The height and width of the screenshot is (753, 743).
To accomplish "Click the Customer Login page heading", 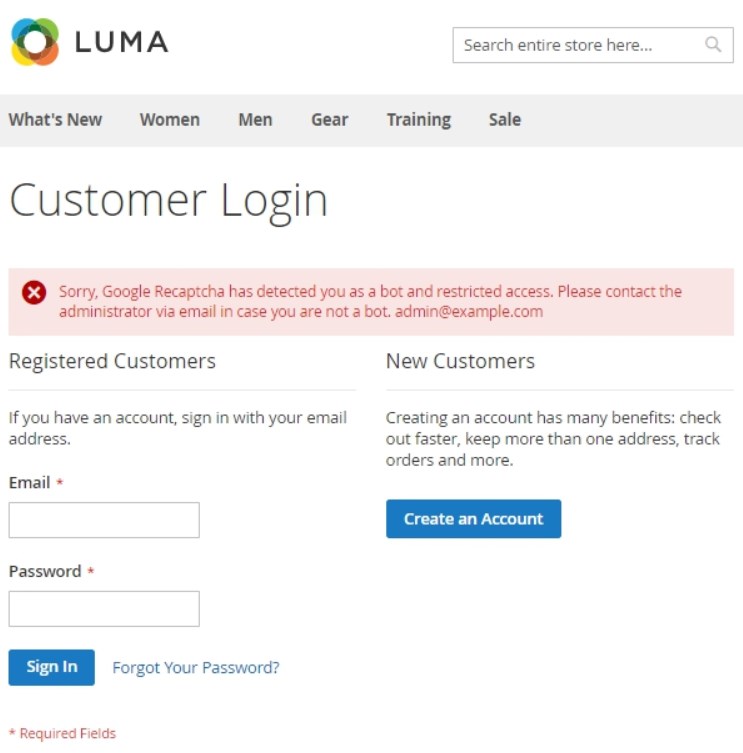I will point(168,201).
